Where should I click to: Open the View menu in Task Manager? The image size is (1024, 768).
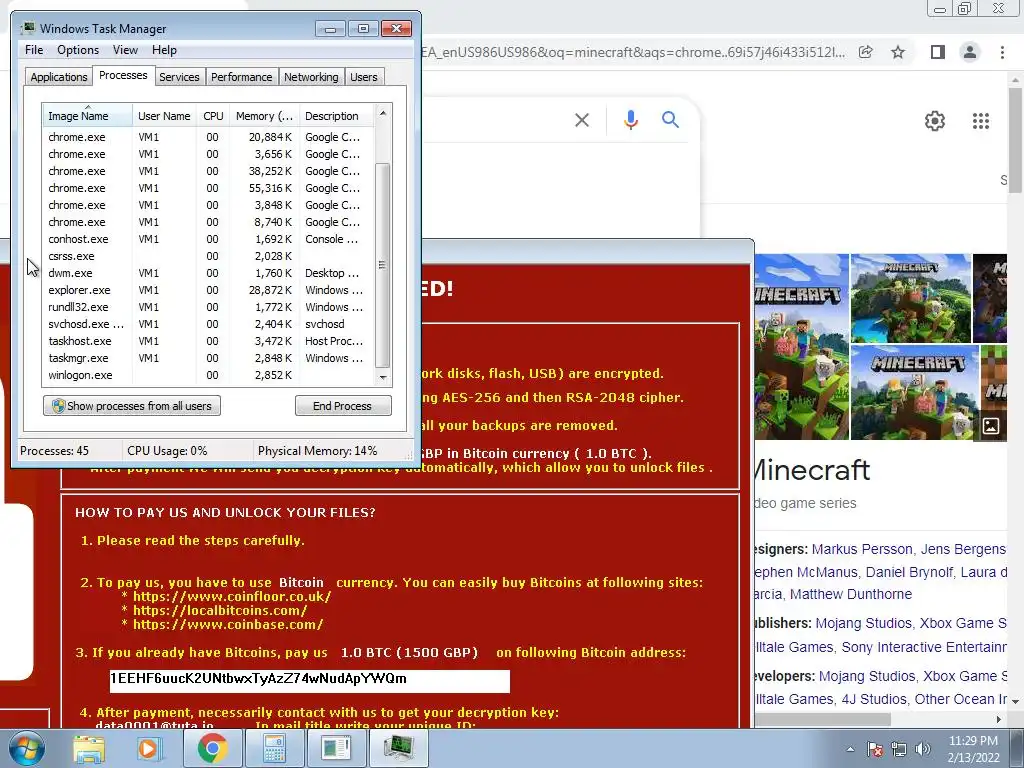[125, 50]
